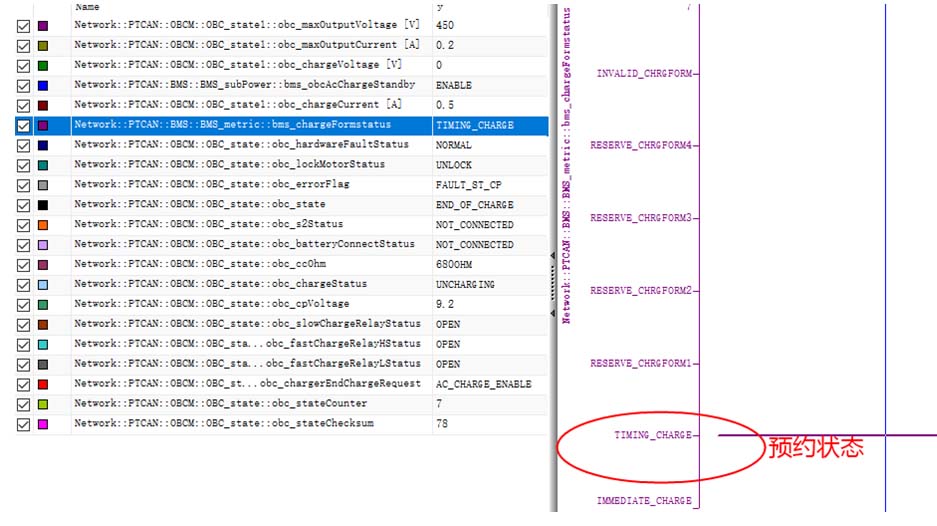The height and width of the screenshot is (526, 937).
Task: Disable the obc_stateChecksum signal checkbox
Action: (x=24, y=424)
